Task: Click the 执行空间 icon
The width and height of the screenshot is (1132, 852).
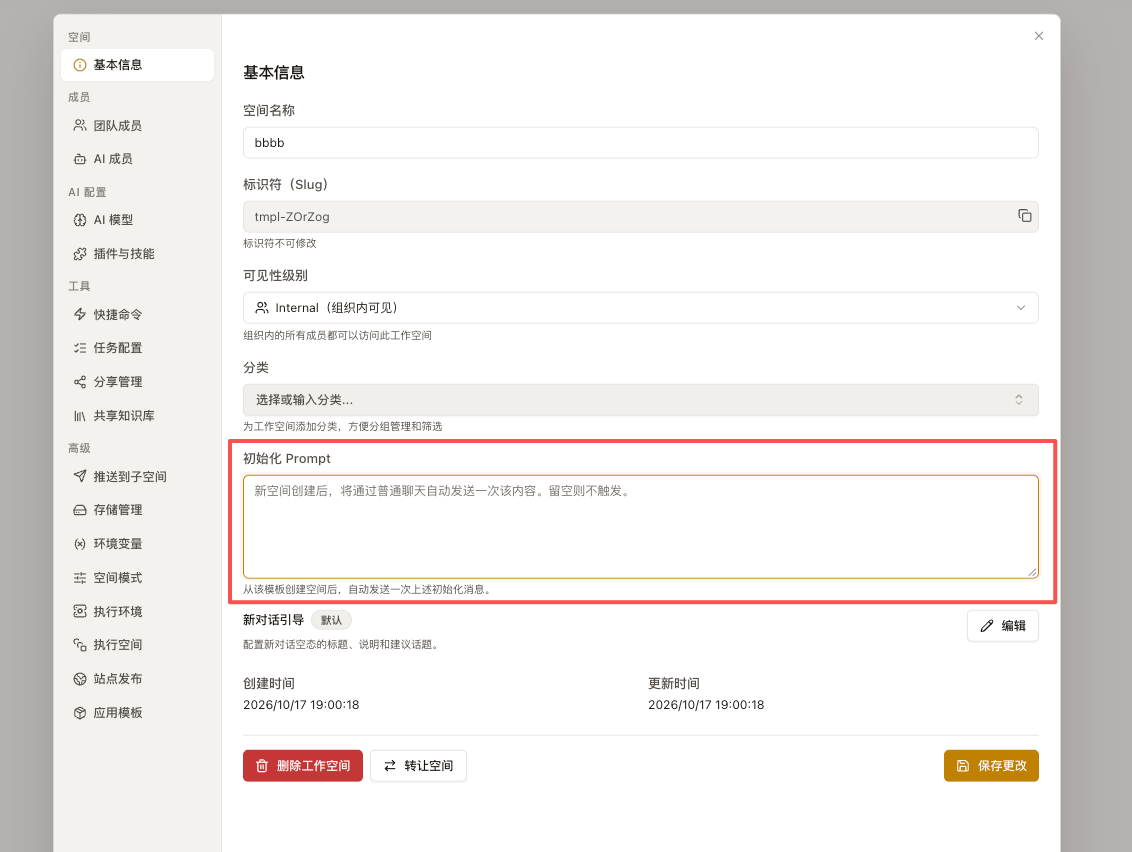Action: [x=80, y=645]
